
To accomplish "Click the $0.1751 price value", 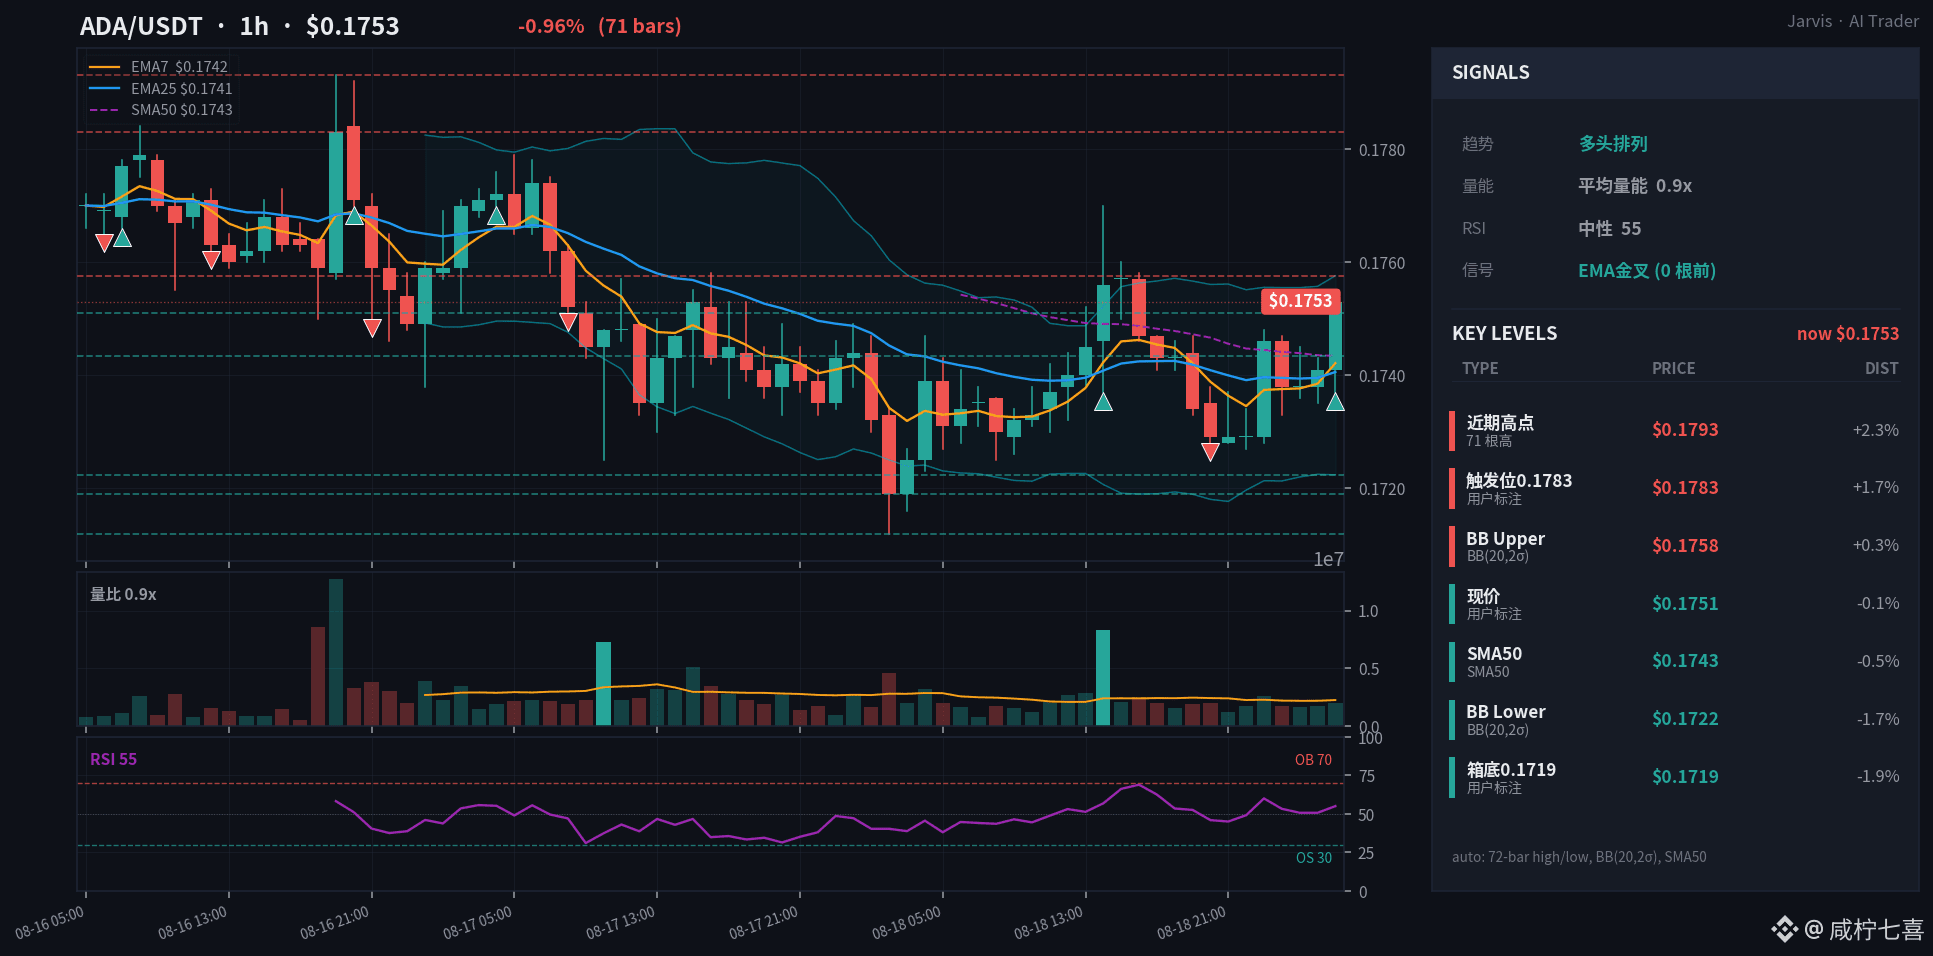I will pos(1685,604).
